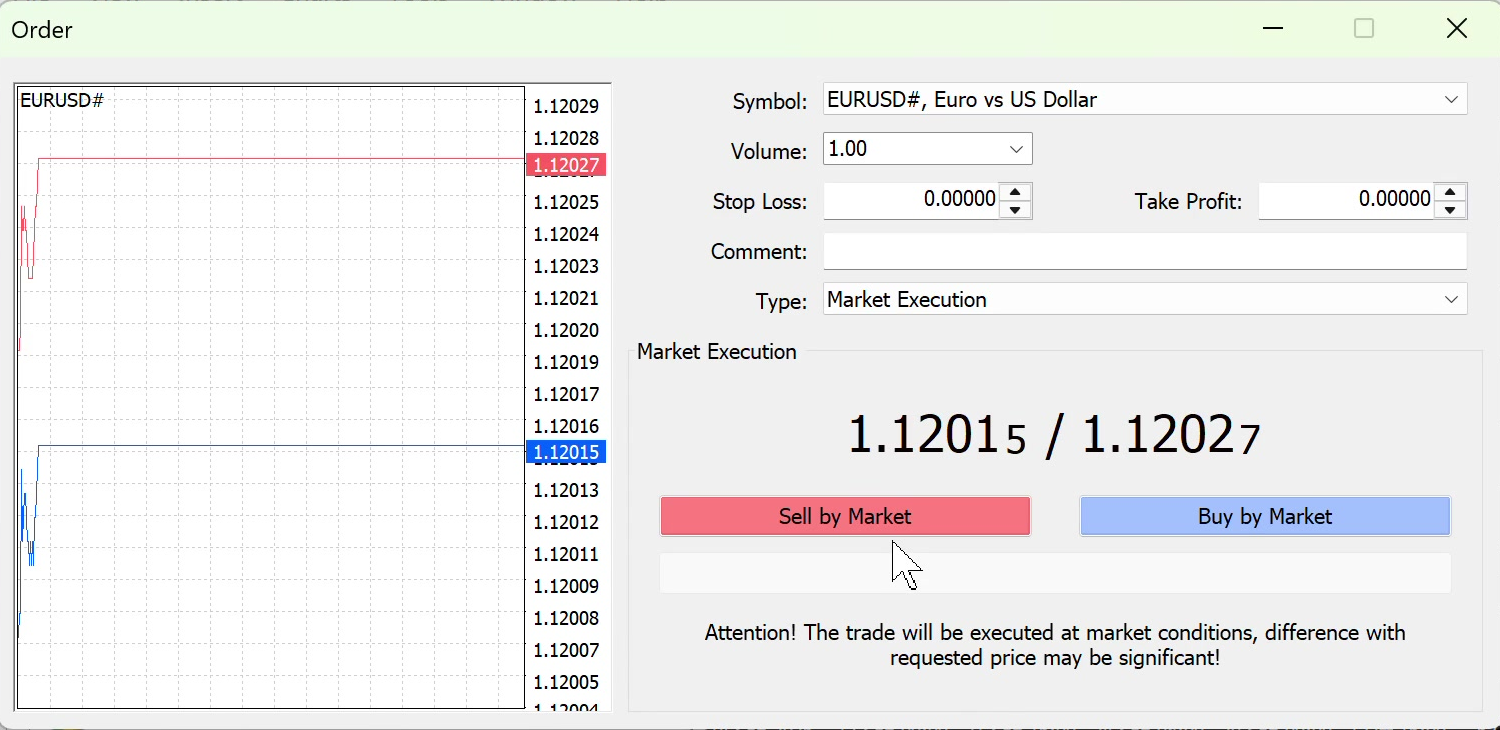Open the Type dropdown Market Execution

tap(1145, 299)
